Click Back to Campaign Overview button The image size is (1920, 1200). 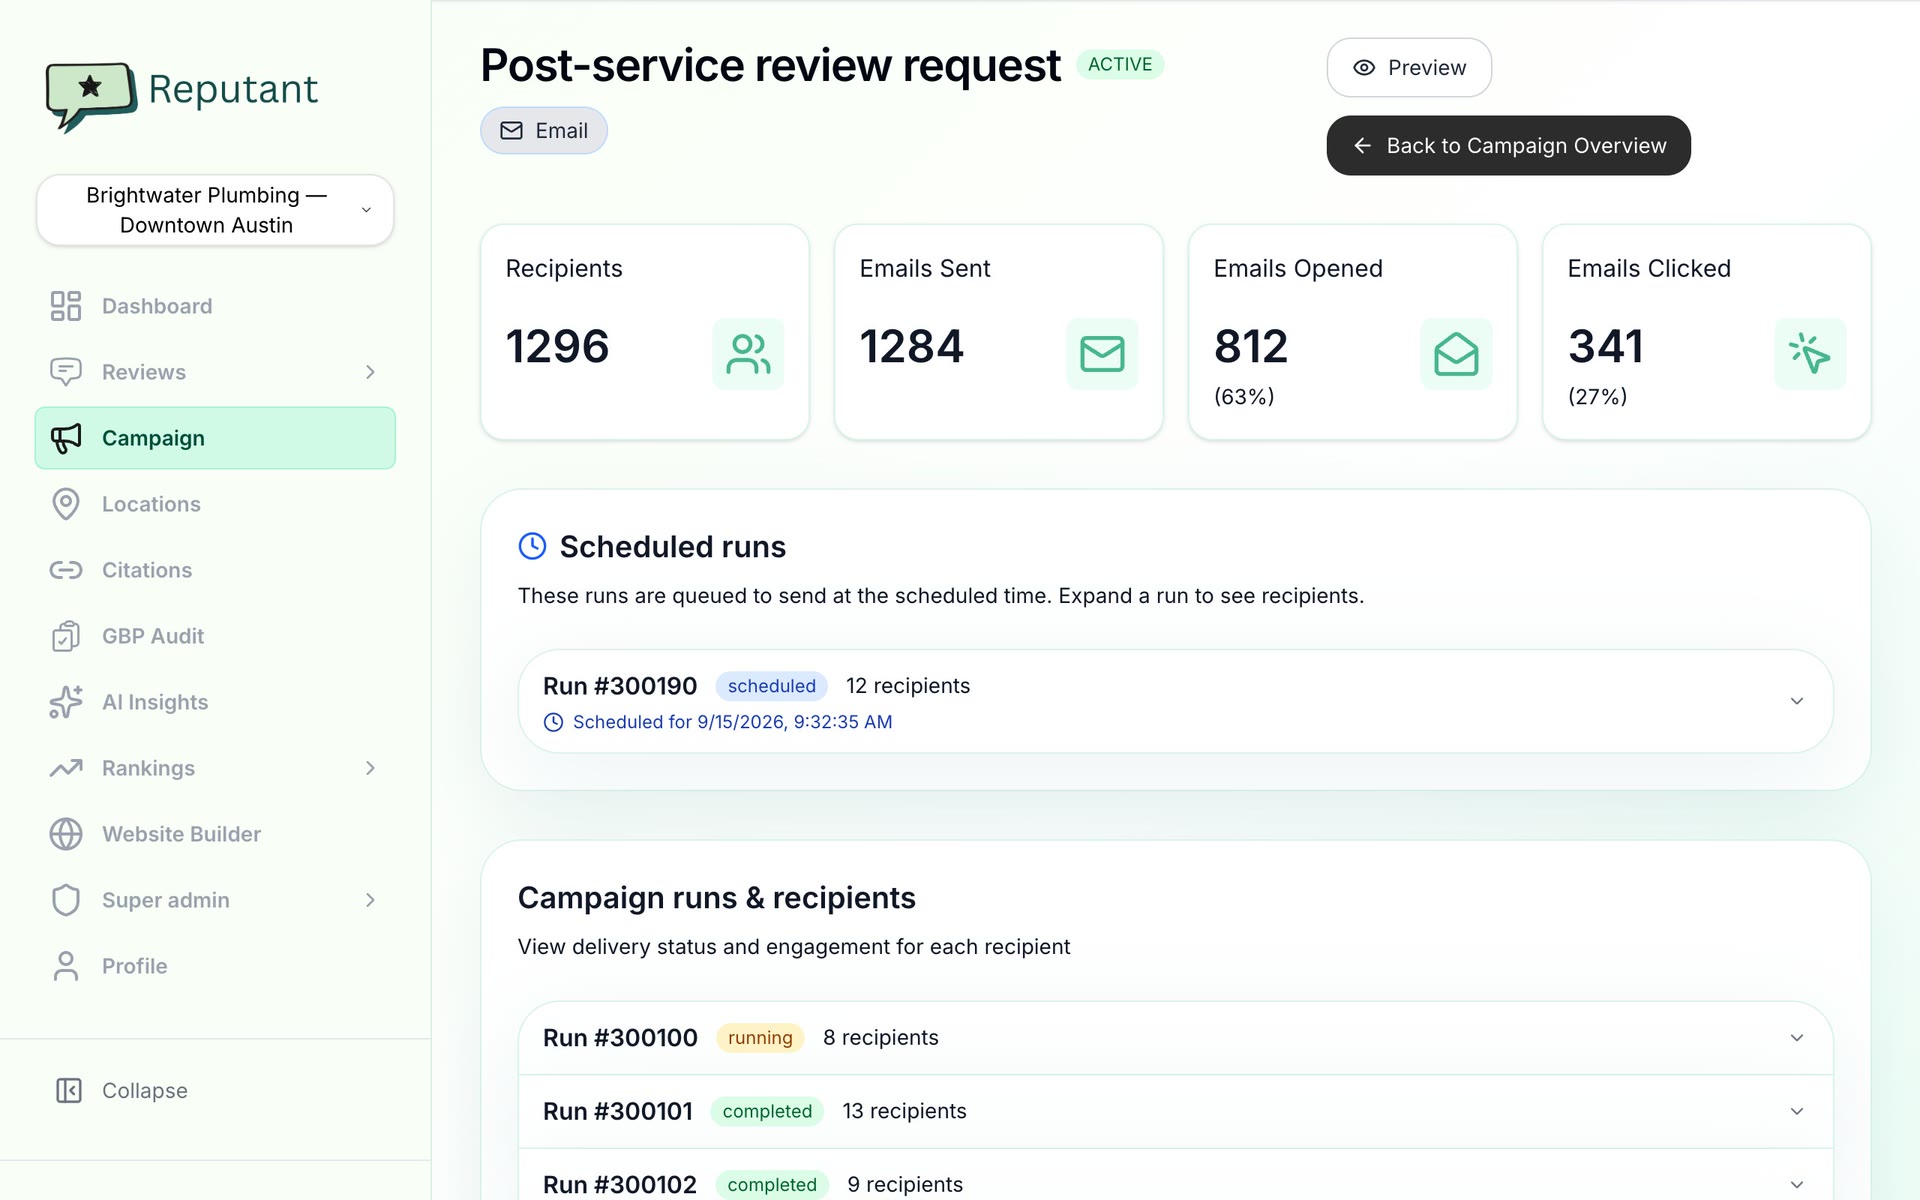1508,146
